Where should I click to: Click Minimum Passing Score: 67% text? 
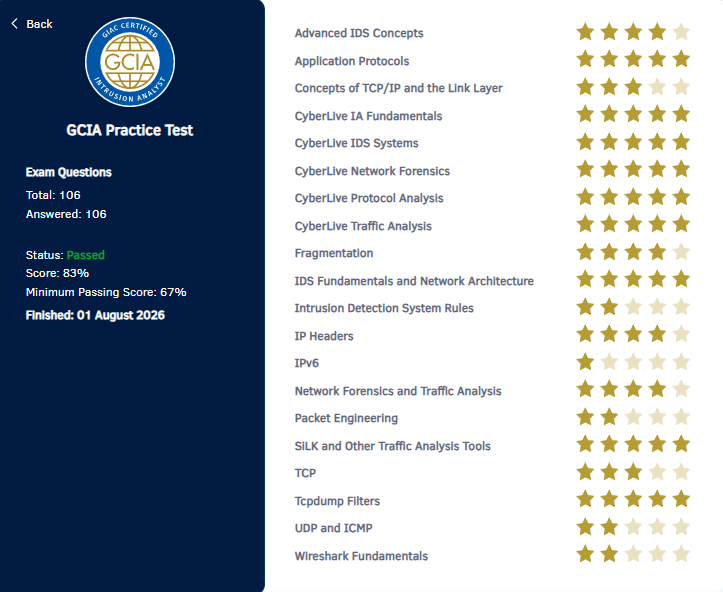(106, 292)
